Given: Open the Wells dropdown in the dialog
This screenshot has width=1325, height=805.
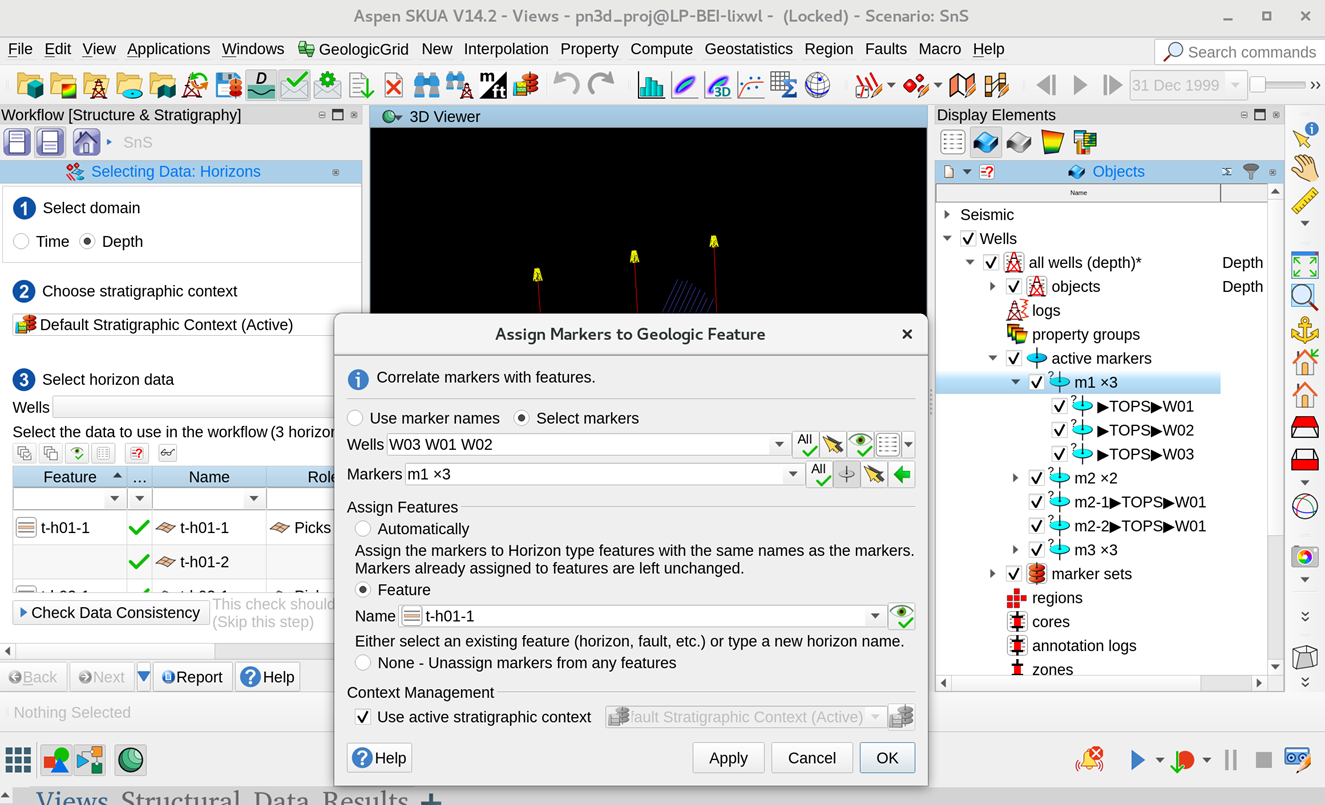Looking at the screenshot, I should [779, 444].
